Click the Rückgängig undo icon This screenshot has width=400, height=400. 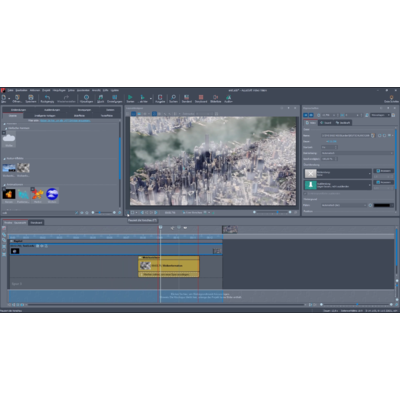[47, 99]
